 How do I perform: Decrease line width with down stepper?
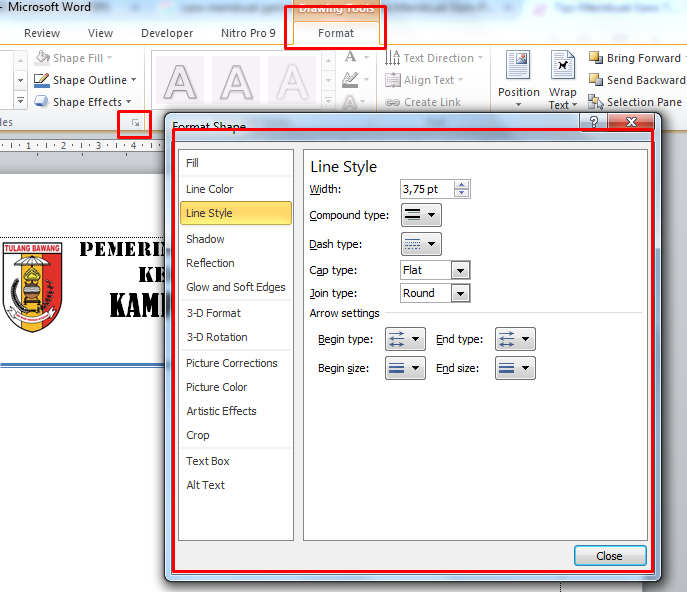(461, 194)
